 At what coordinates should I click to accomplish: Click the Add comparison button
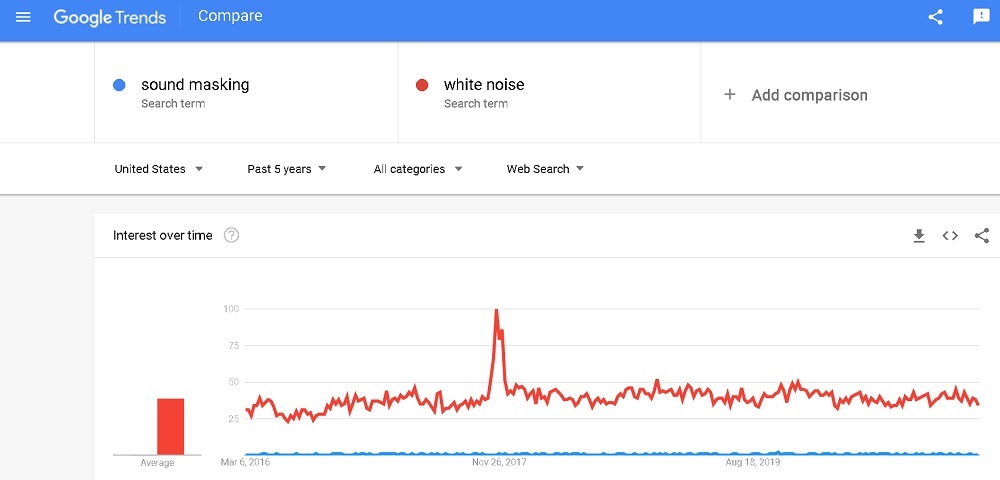pyautogui.click(x=795, y=95)
